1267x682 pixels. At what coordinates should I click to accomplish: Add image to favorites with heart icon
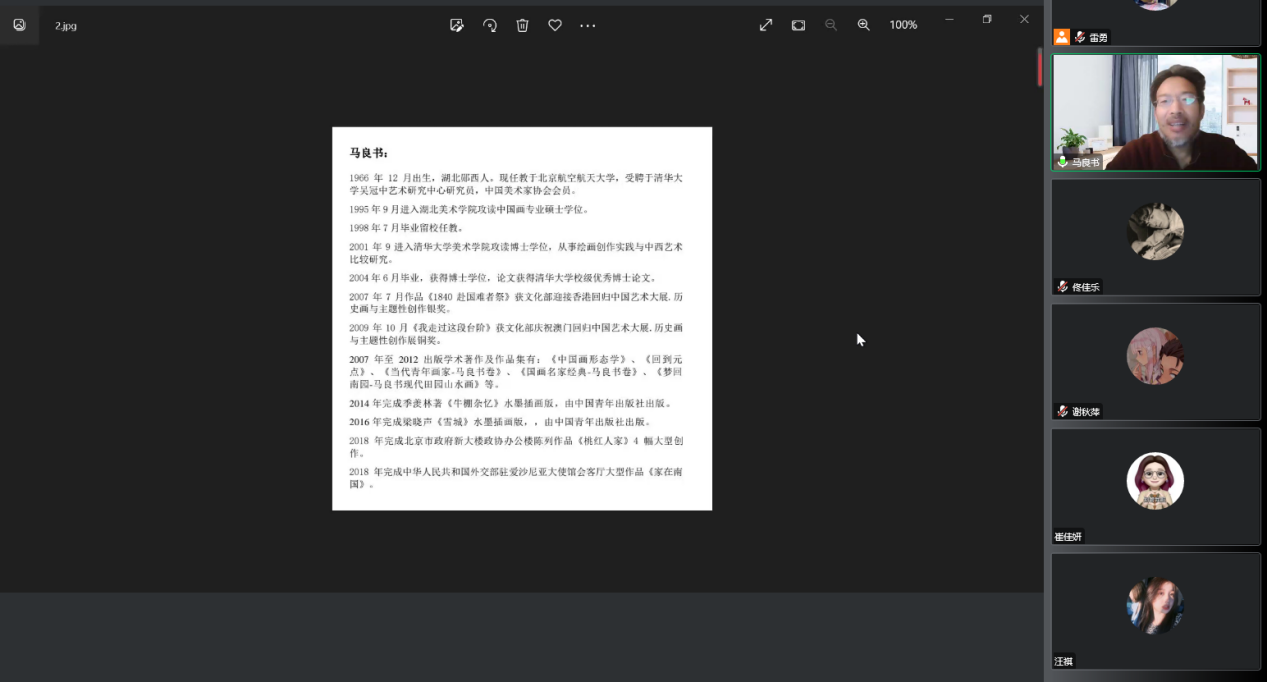(555, 25)
